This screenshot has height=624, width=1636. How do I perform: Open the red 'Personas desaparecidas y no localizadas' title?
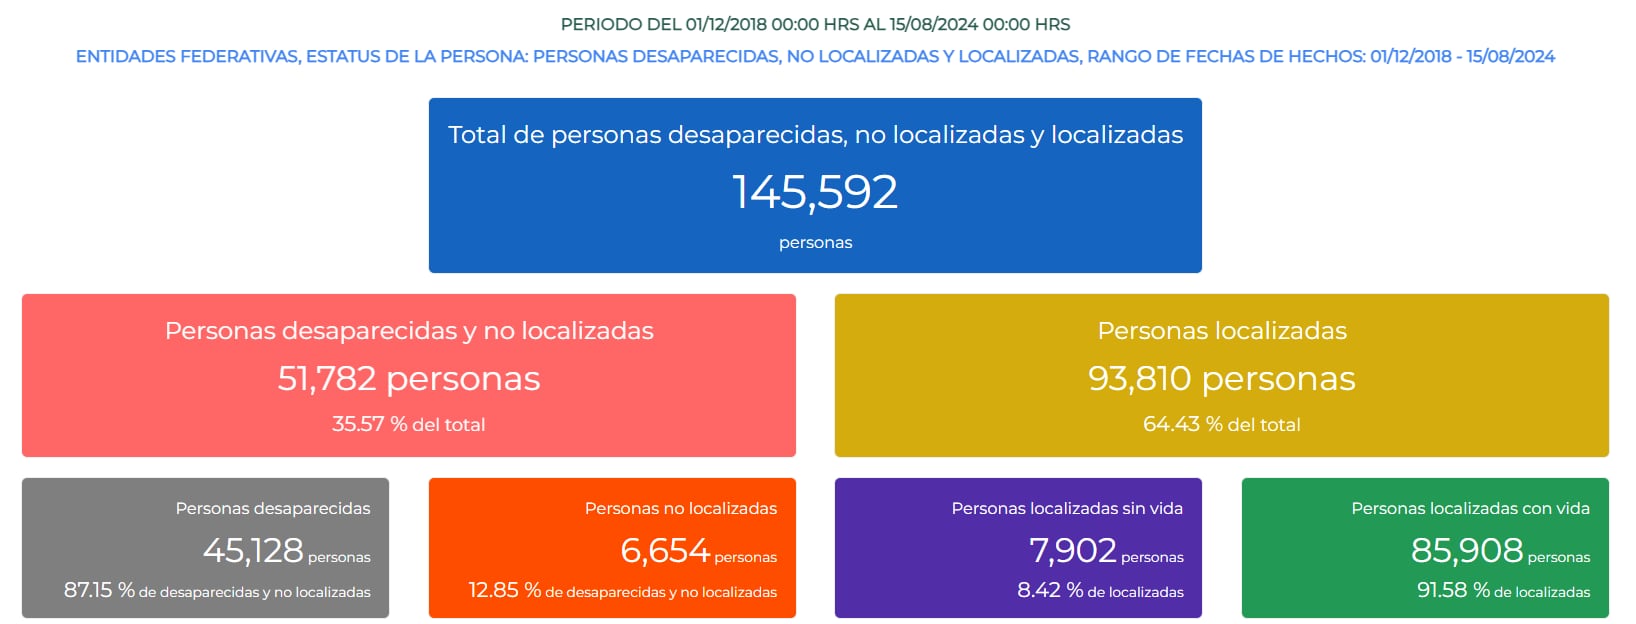tap(409, 331)
